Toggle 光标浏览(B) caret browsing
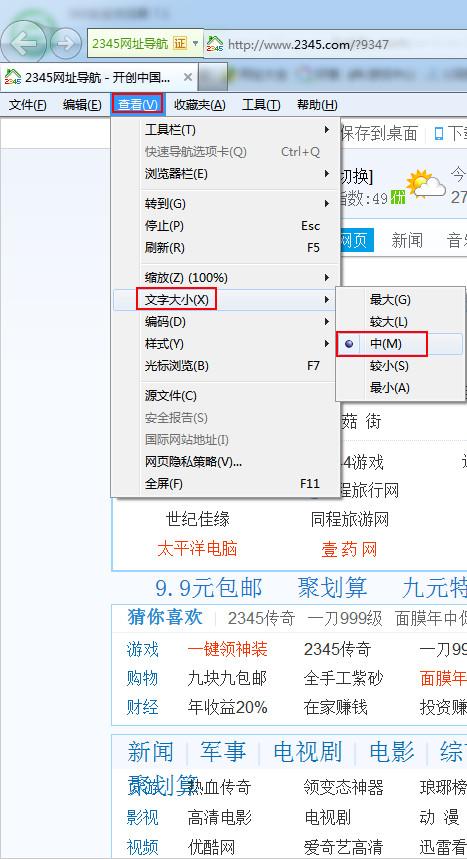467x859 pixels. (225, 366)
